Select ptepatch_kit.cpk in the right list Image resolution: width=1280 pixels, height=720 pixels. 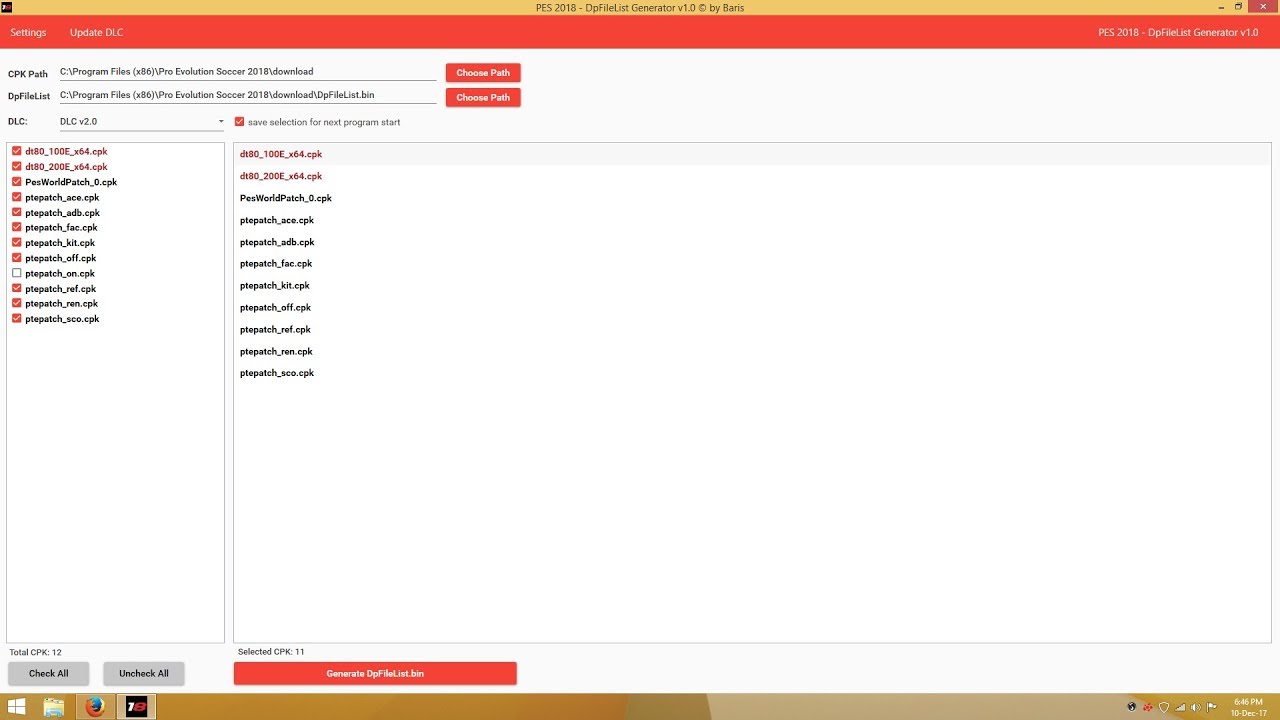[x=752, y=286]
